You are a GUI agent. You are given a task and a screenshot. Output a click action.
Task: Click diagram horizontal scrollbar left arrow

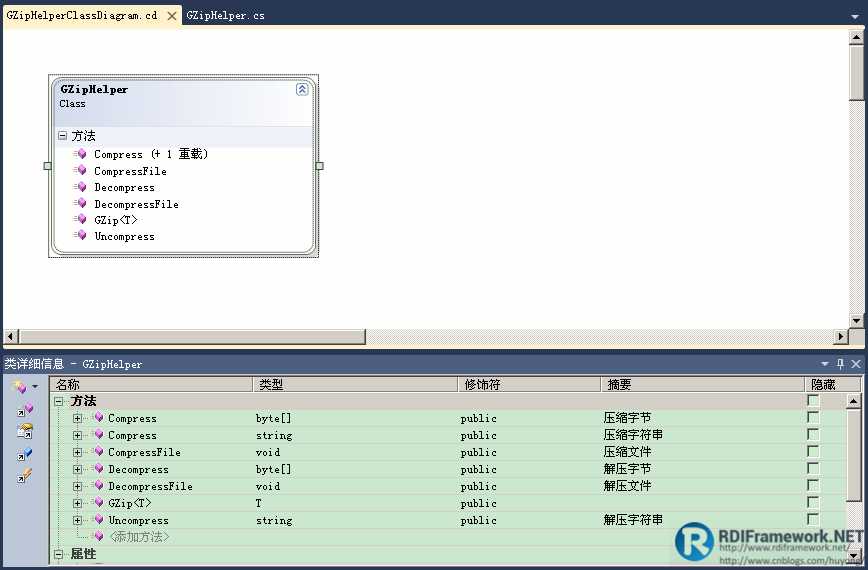click(11, 336)
